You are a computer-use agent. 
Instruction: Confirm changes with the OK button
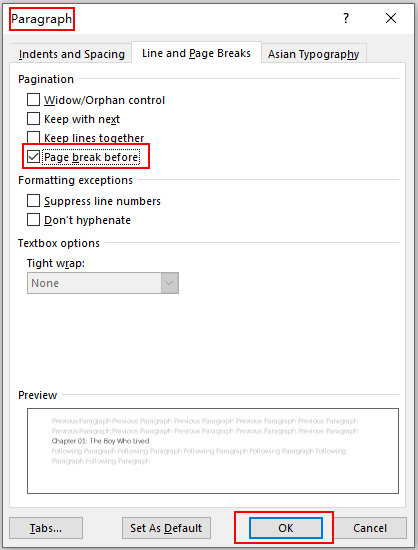tap(285, 528)
